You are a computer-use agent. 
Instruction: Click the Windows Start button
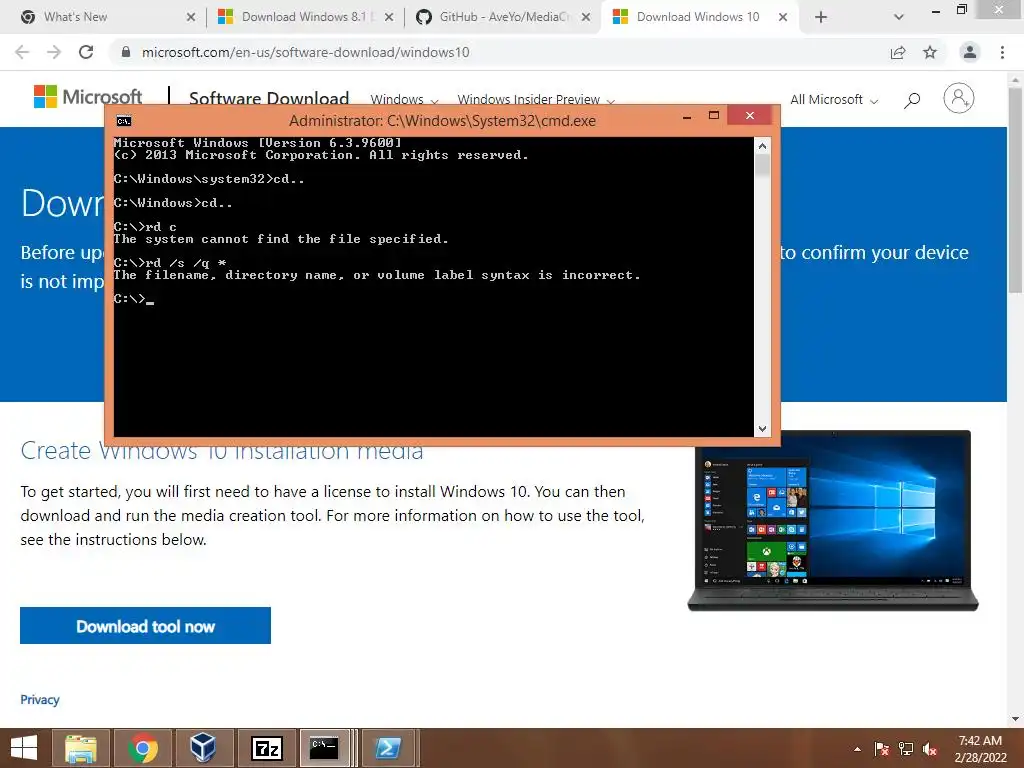pos(24,748)
